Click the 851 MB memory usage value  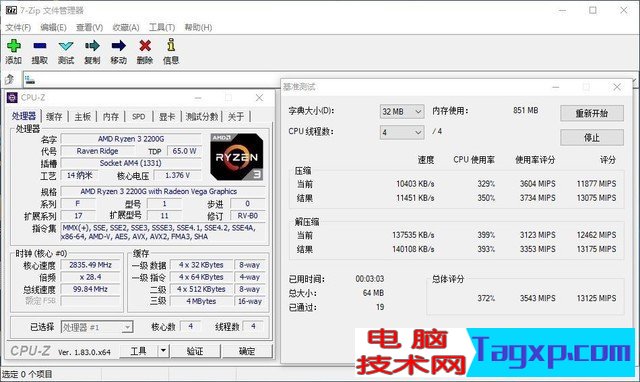526,110
